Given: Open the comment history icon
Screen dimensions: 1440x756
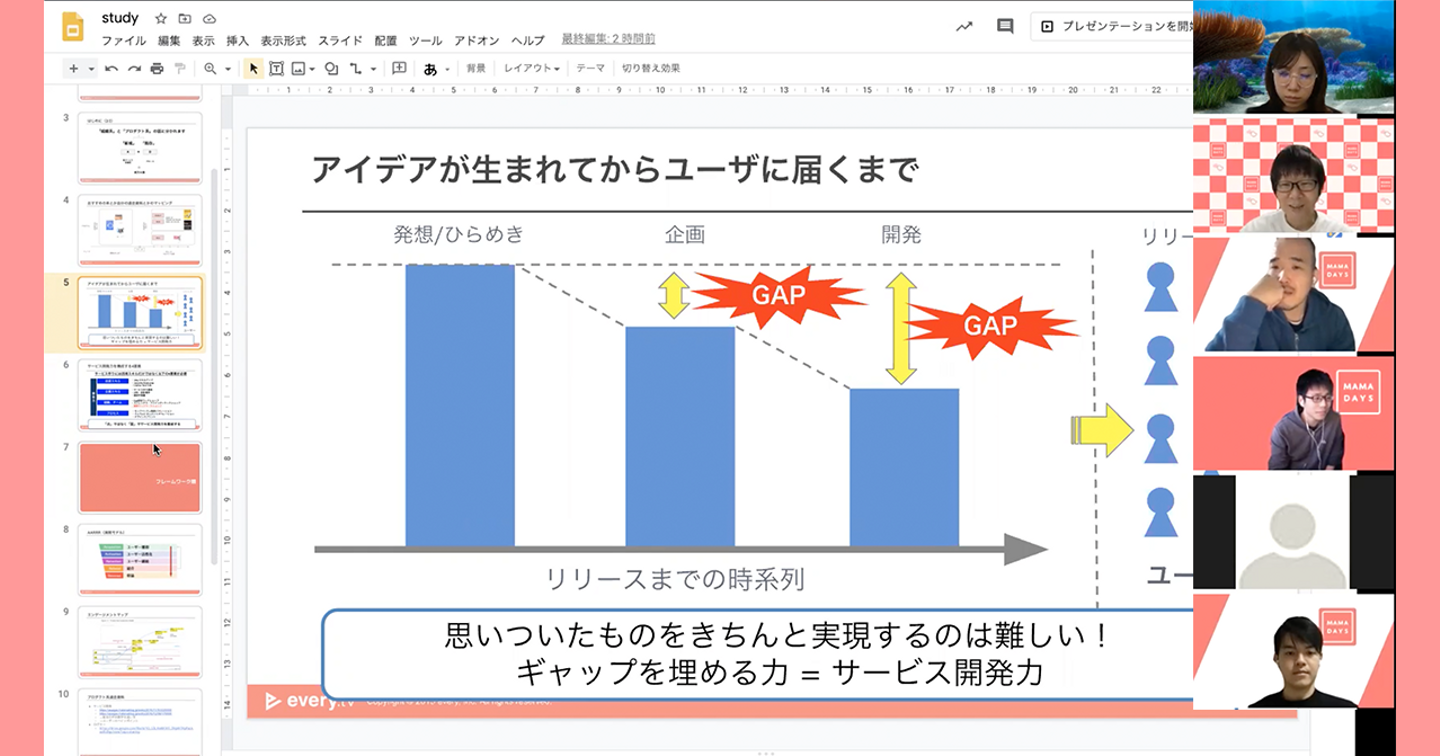Looking at the screenshot, I should pos(1005,27).
